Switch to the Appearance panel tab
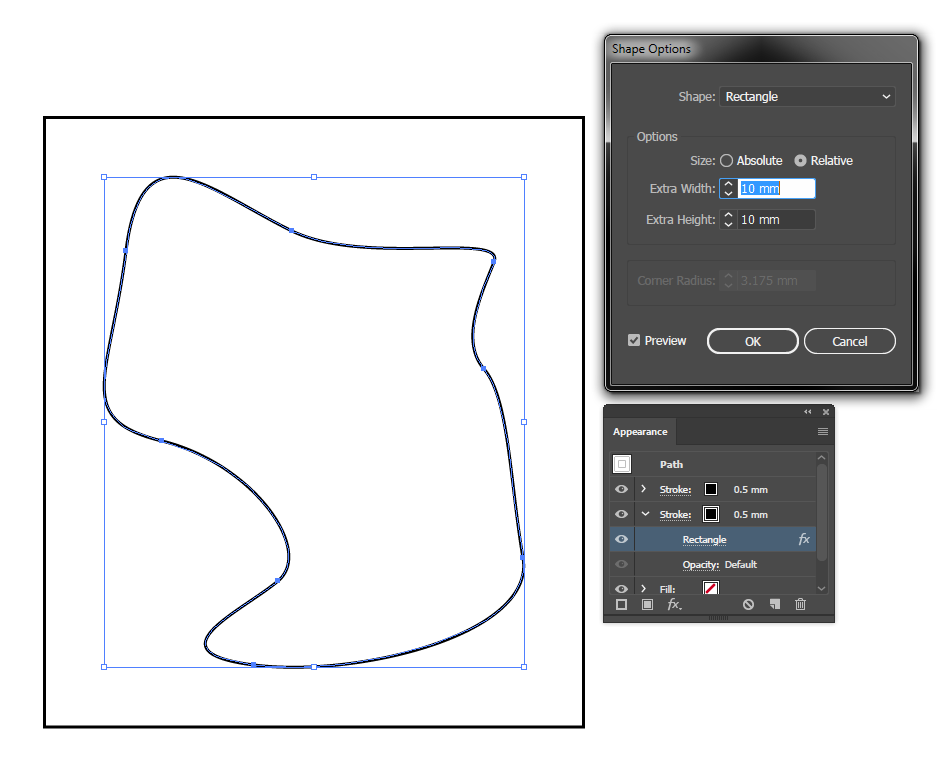 click(640, 431)
